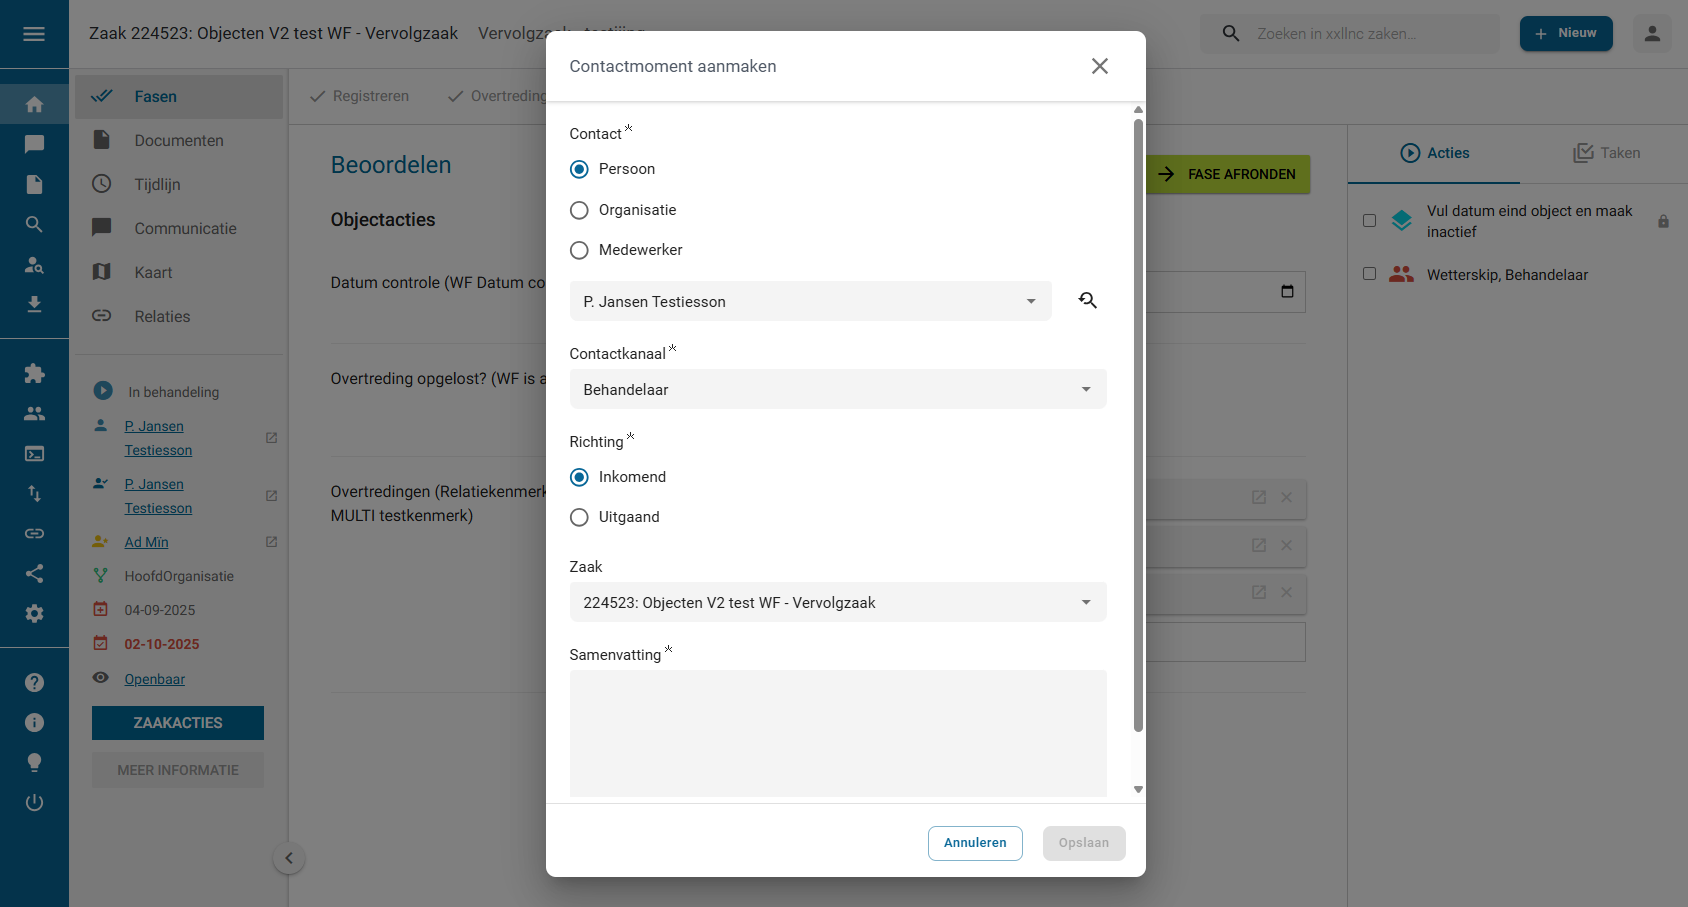Click the ZAAKACTIES button
The image size is (1688, 907).
178,723
